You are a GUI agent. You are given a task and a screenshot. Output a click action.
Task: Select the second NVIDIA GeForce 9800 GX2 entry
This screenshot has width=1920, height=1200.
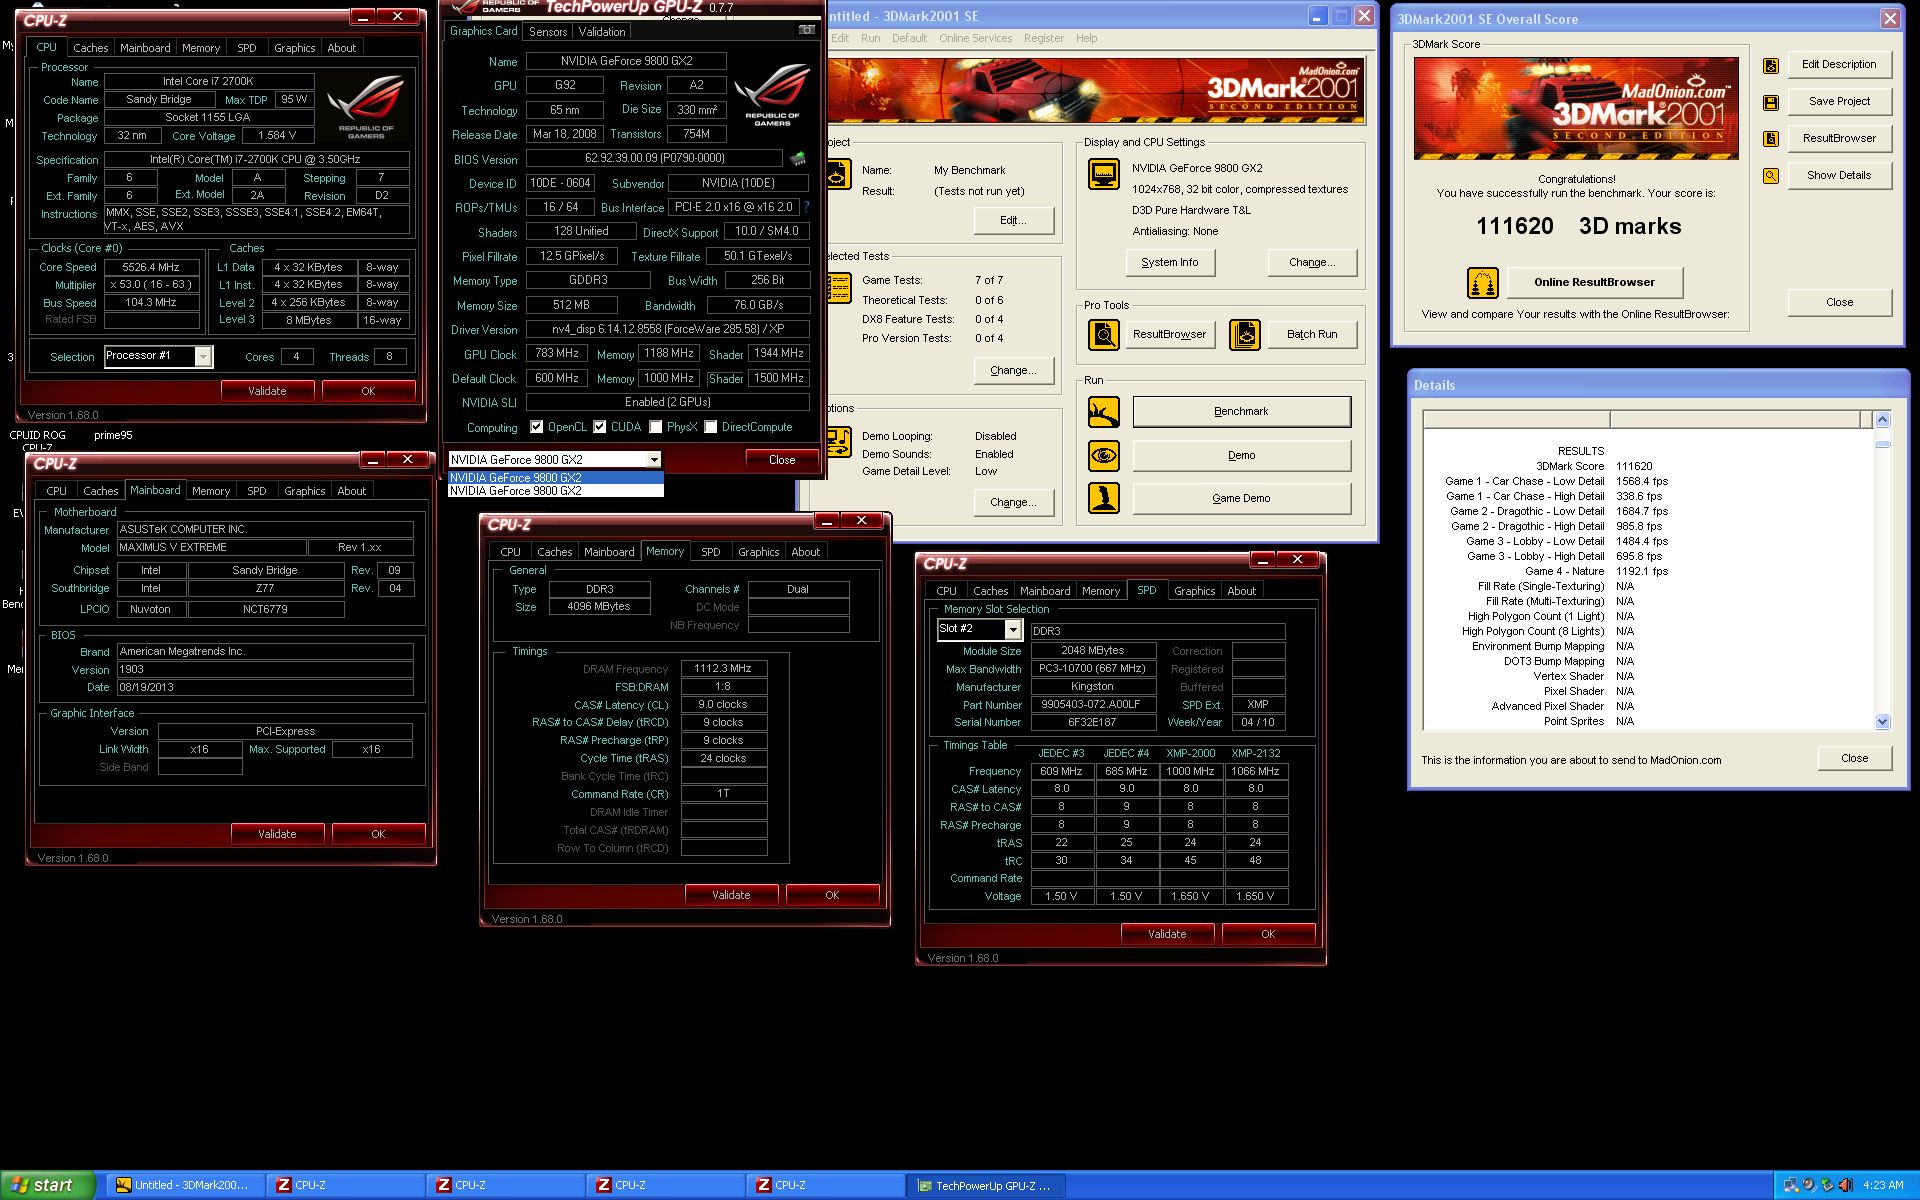click(555, 491)
